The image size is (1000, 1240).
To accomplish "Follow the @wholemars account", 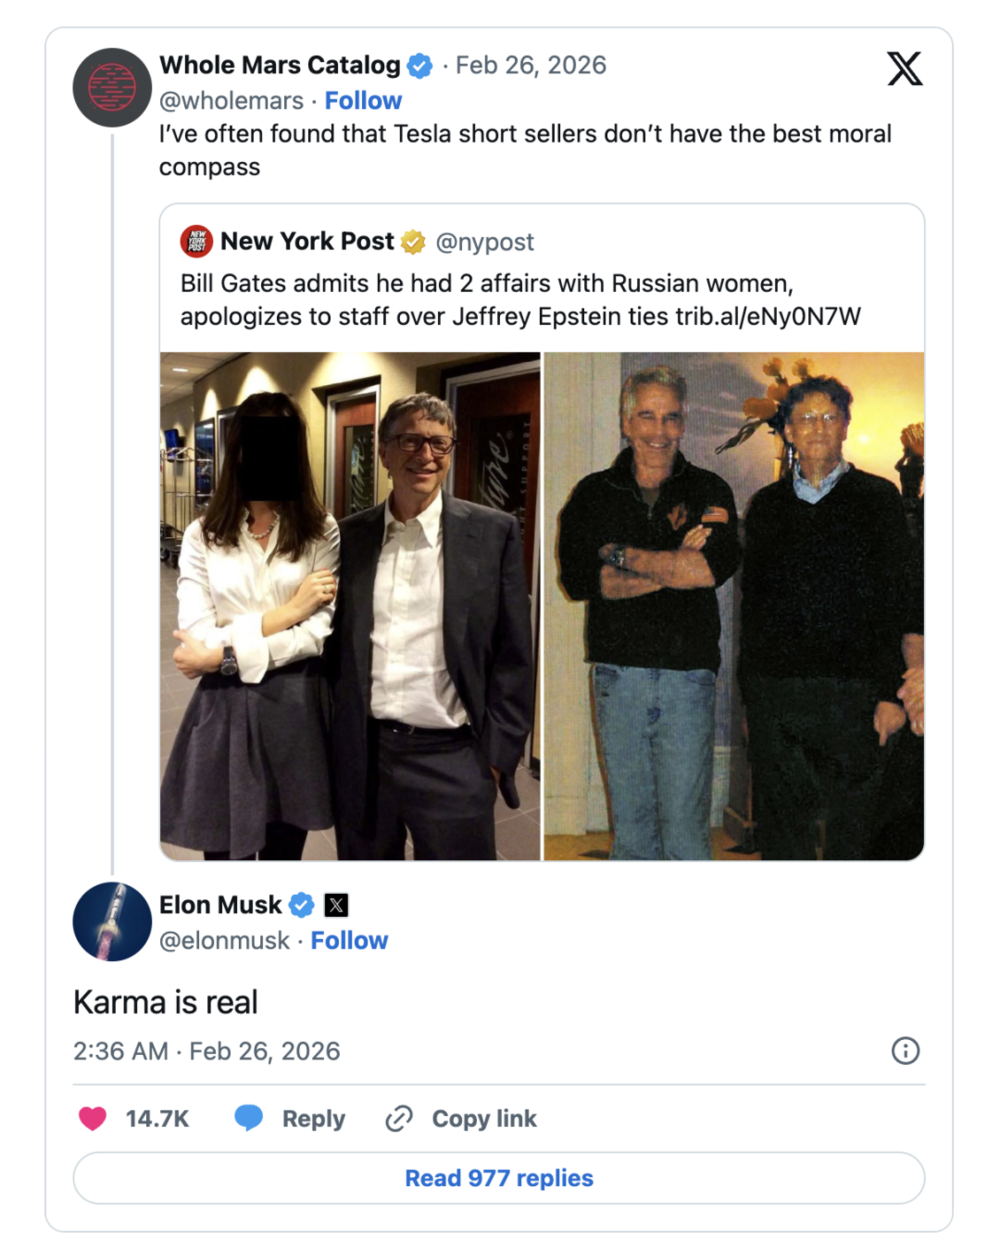I will coord(363,101).
